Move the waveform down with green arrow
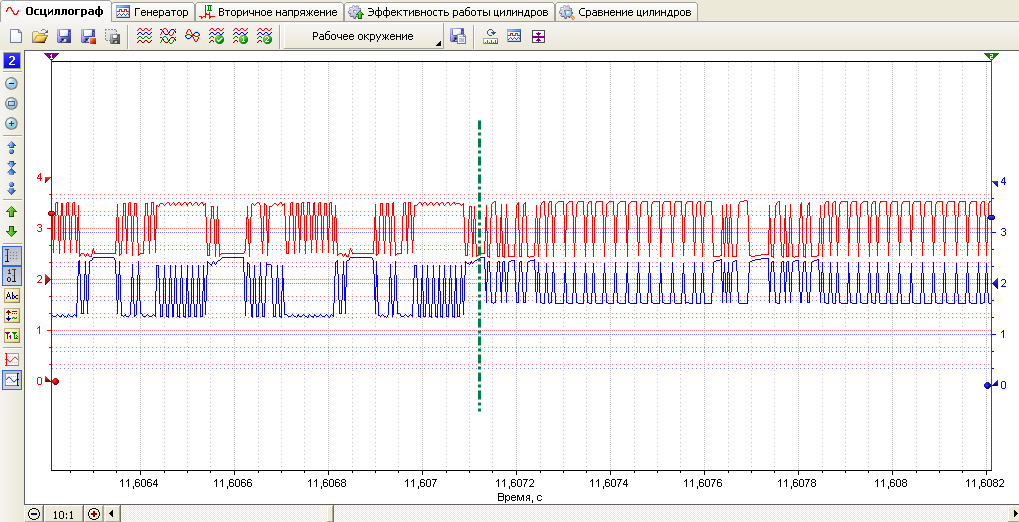Image resolution: width=1019 pixels, height=522 pixels. click(12, 231)
